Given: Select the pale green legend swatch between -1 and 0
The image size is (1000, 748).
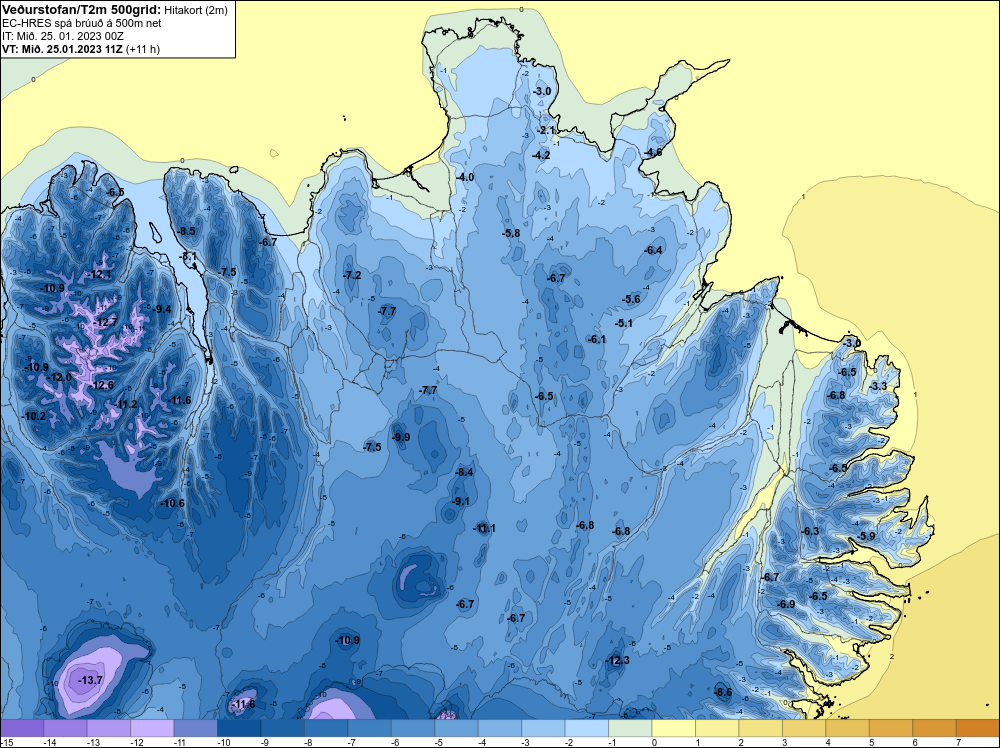Looking at the screenshot, I should pyautogui.click(x=630, y=728).
